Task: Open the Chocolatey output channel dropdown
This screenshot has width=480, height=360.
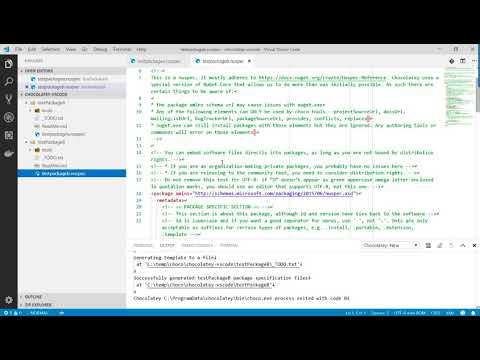Action: point(390,245)
